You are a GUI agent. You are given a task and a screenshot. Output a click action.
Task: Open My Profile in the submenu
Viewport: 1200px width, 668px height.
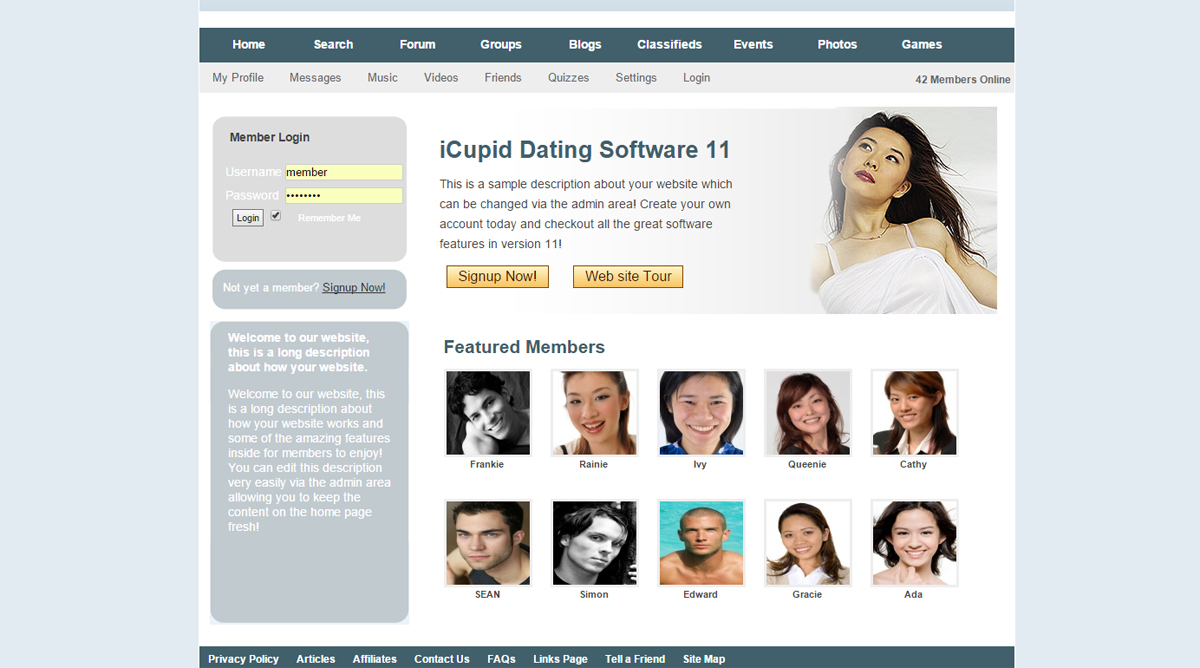pyautogui.click(x=238, y=78)
